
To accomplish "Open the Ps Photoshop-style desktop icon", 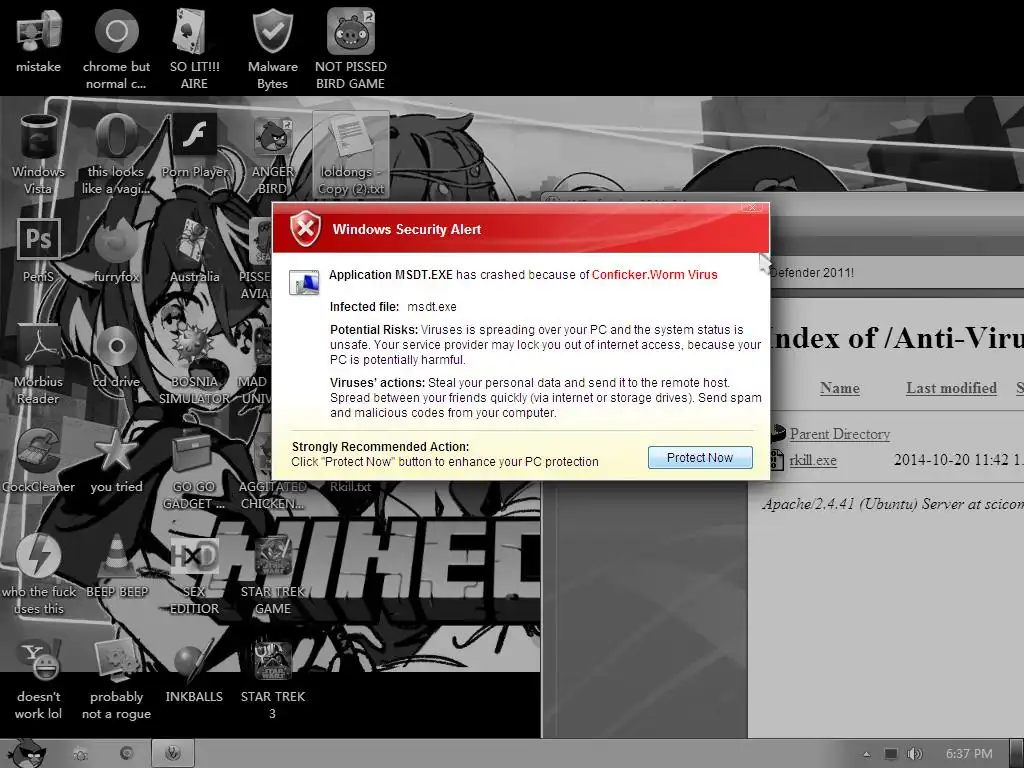I will [39, 240].
